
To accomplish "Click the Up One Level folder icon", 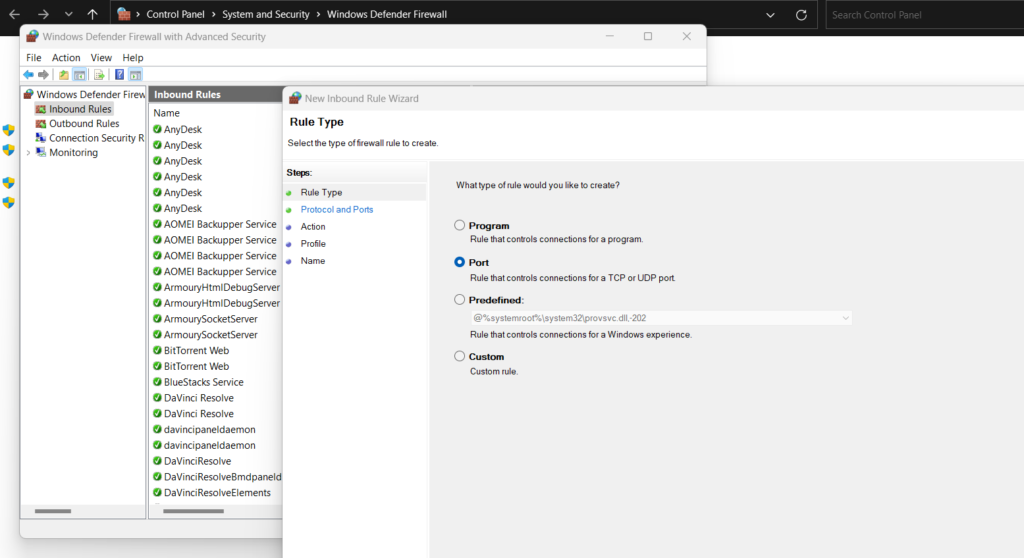I will (63, 74).
